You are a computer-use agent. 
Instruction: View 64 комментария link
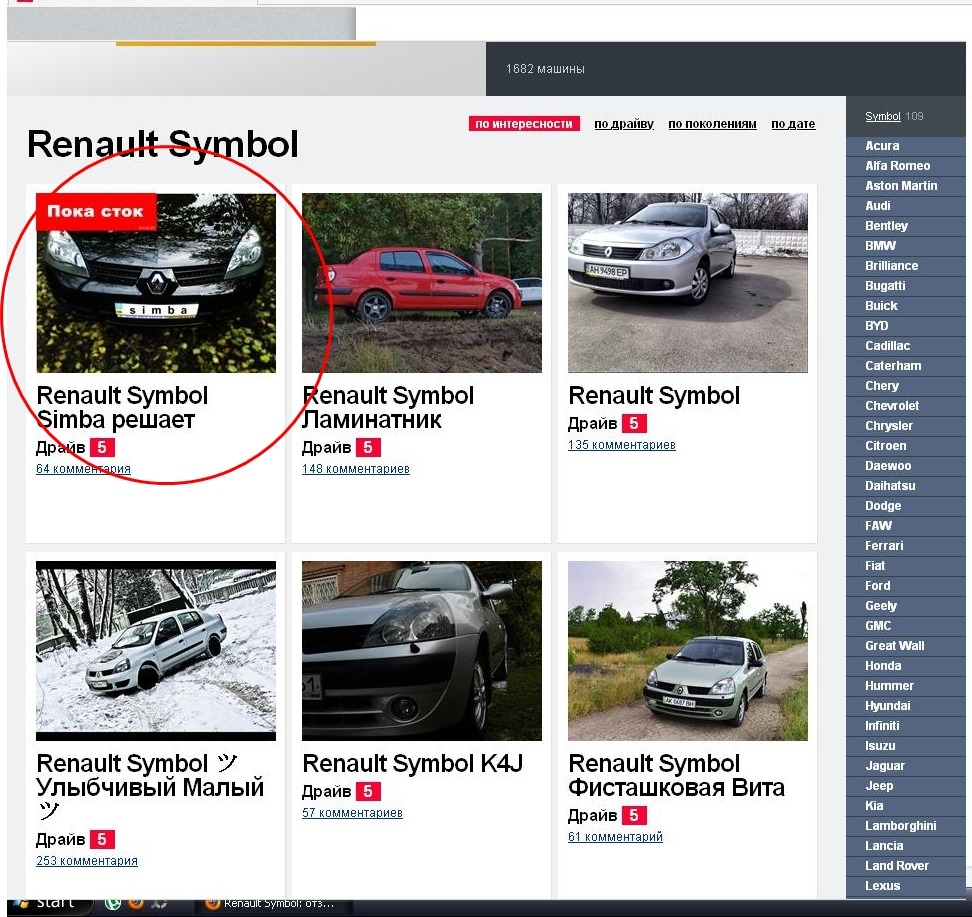click(x=83, y=469)
